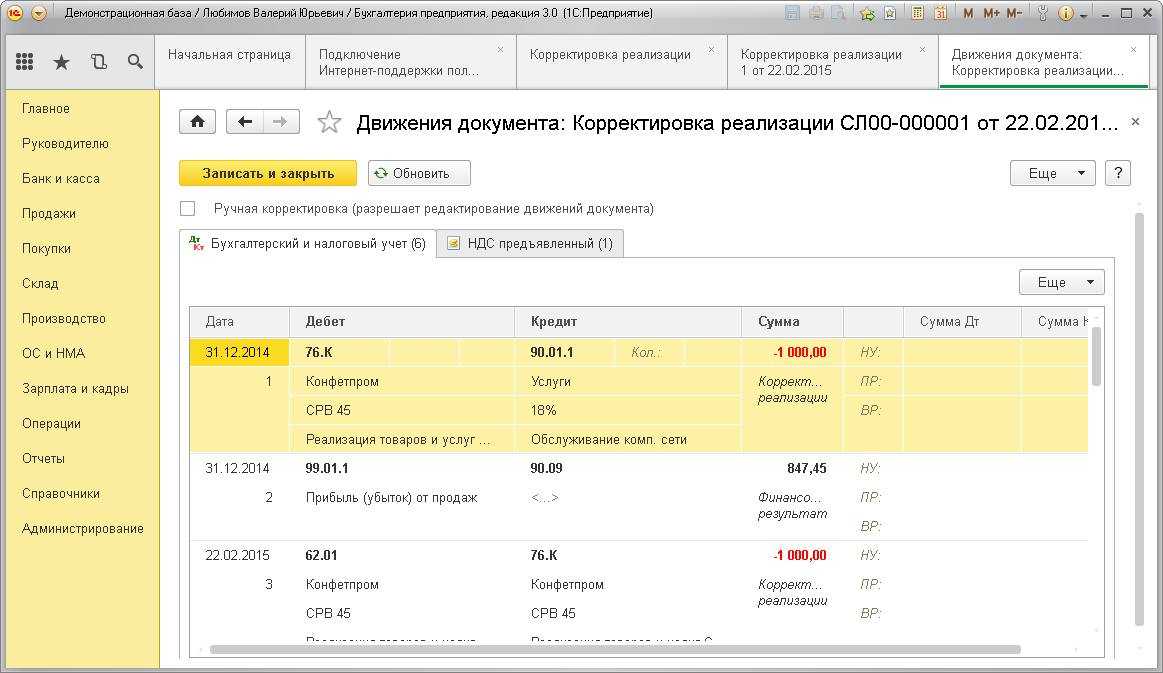Open the calculator icon in title bar

[x=917, y=14]
